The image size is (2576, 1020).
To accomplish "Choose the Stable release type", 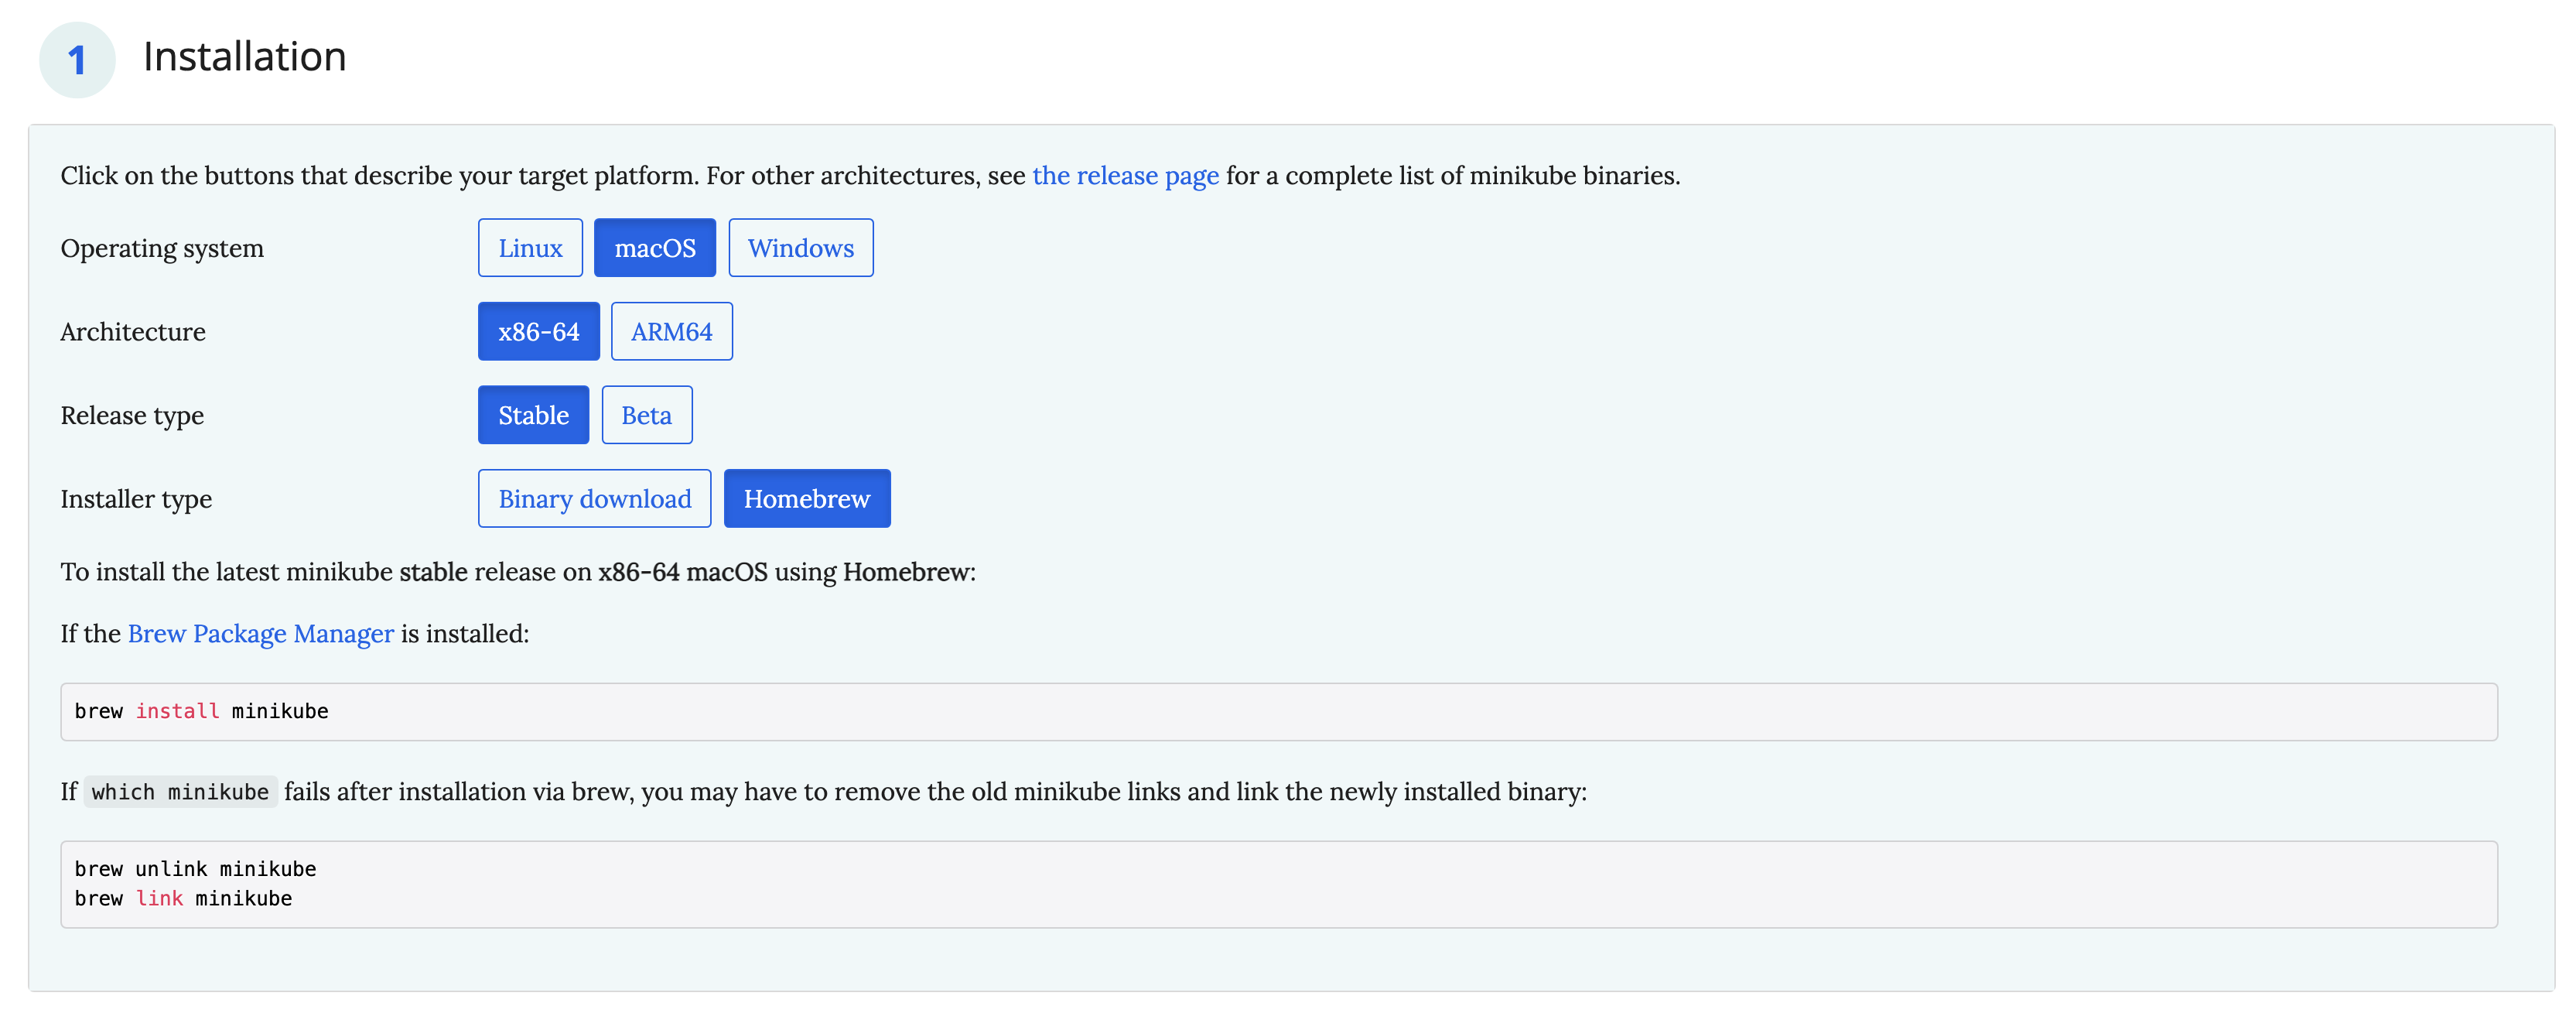I will (x=533, y=415).
